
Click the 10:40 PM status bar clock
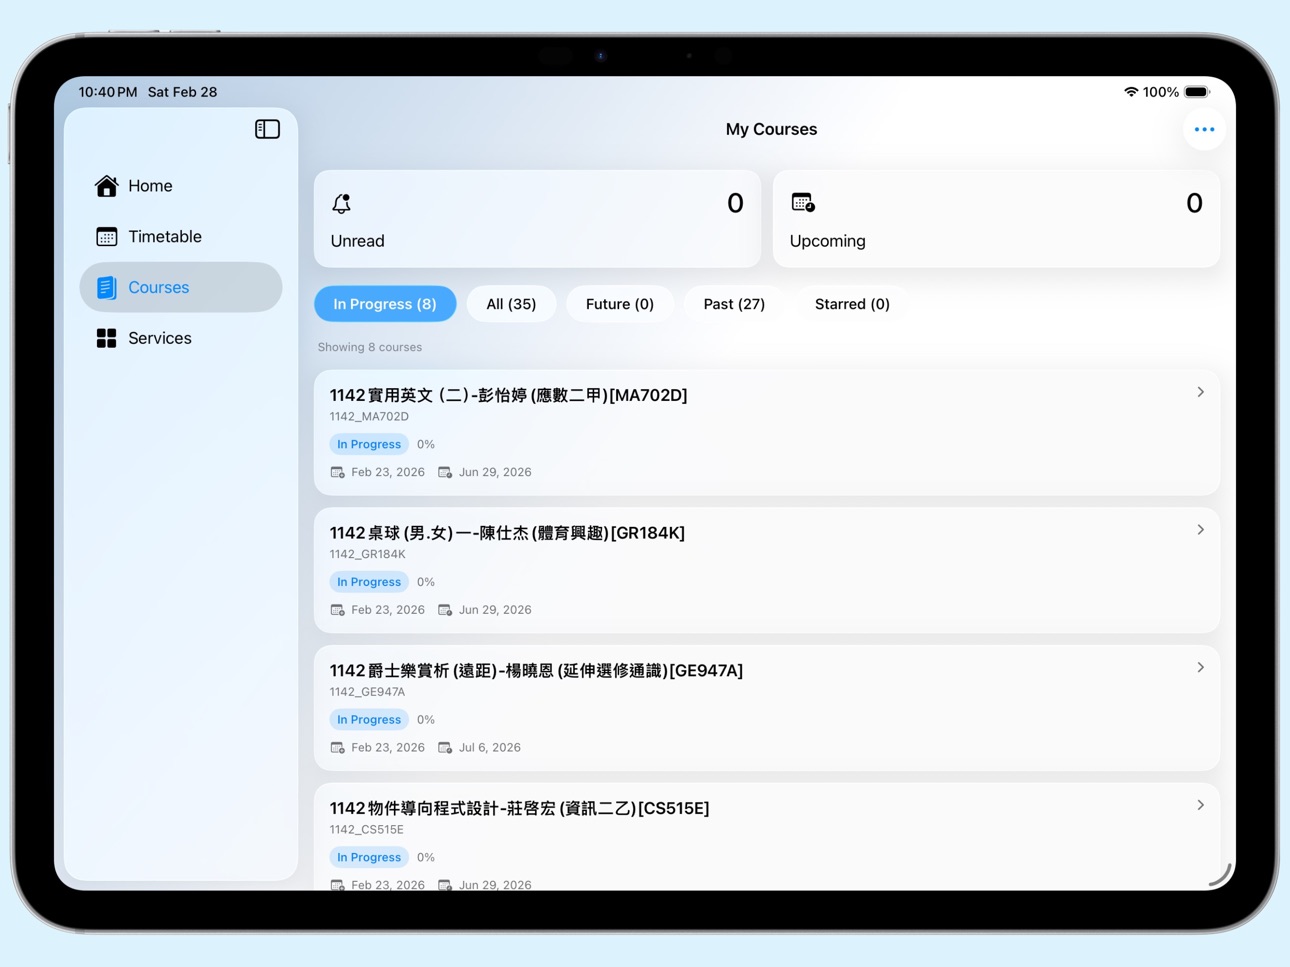tap(108, 92)
